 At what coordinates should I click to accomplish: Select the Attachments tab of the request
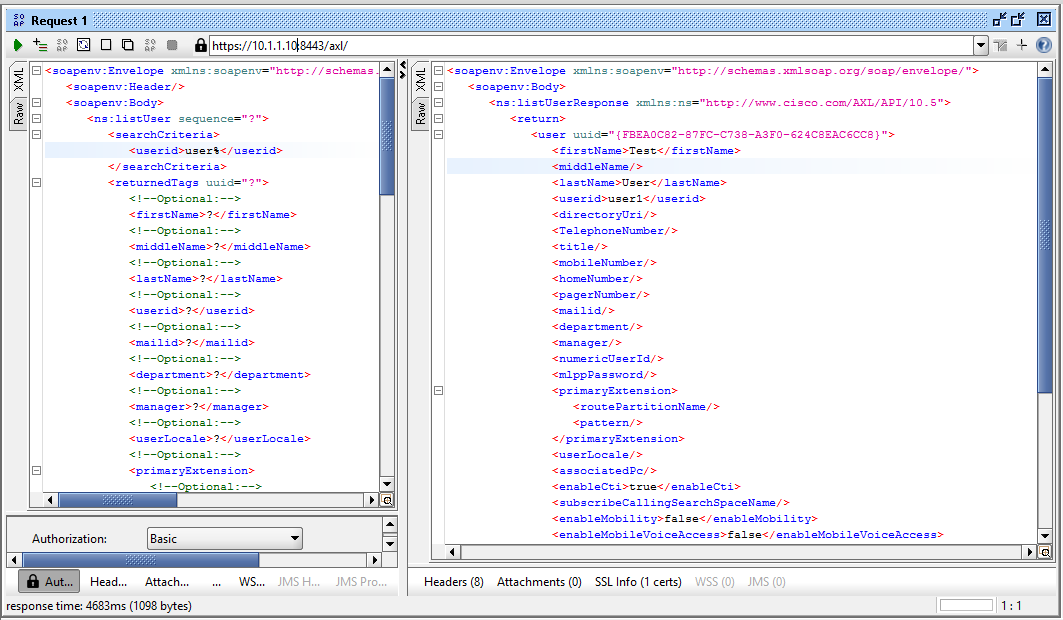pyautogui.click(x=165, y=581)
